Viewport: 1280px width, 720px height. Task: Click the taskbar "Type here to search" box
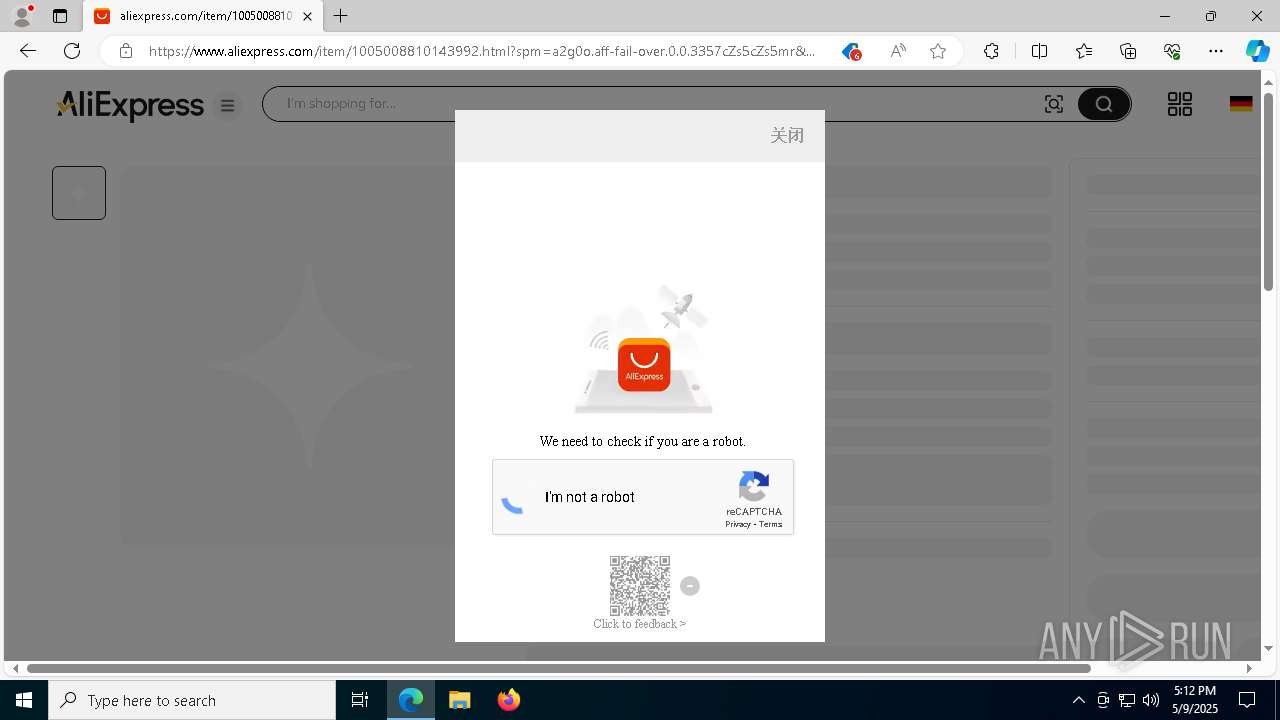tap(192, 700)
